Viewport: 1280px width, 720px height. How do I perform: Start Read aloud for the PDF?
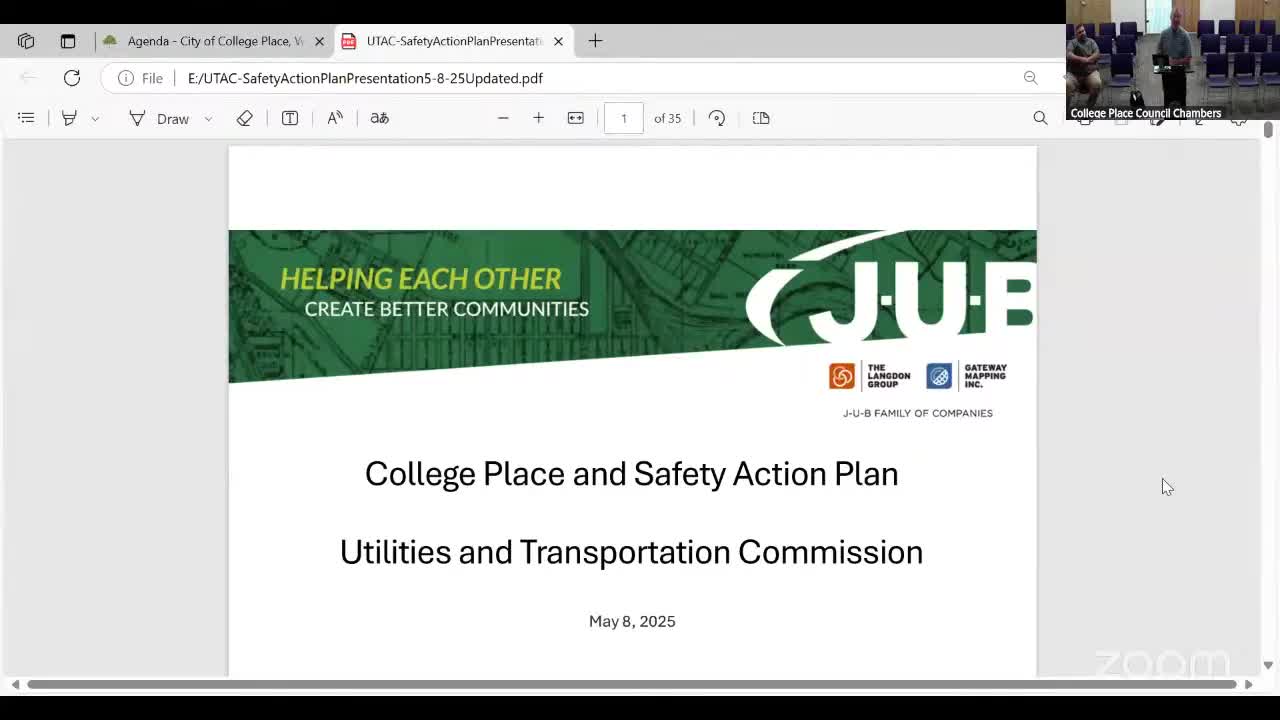coord(335,118)
